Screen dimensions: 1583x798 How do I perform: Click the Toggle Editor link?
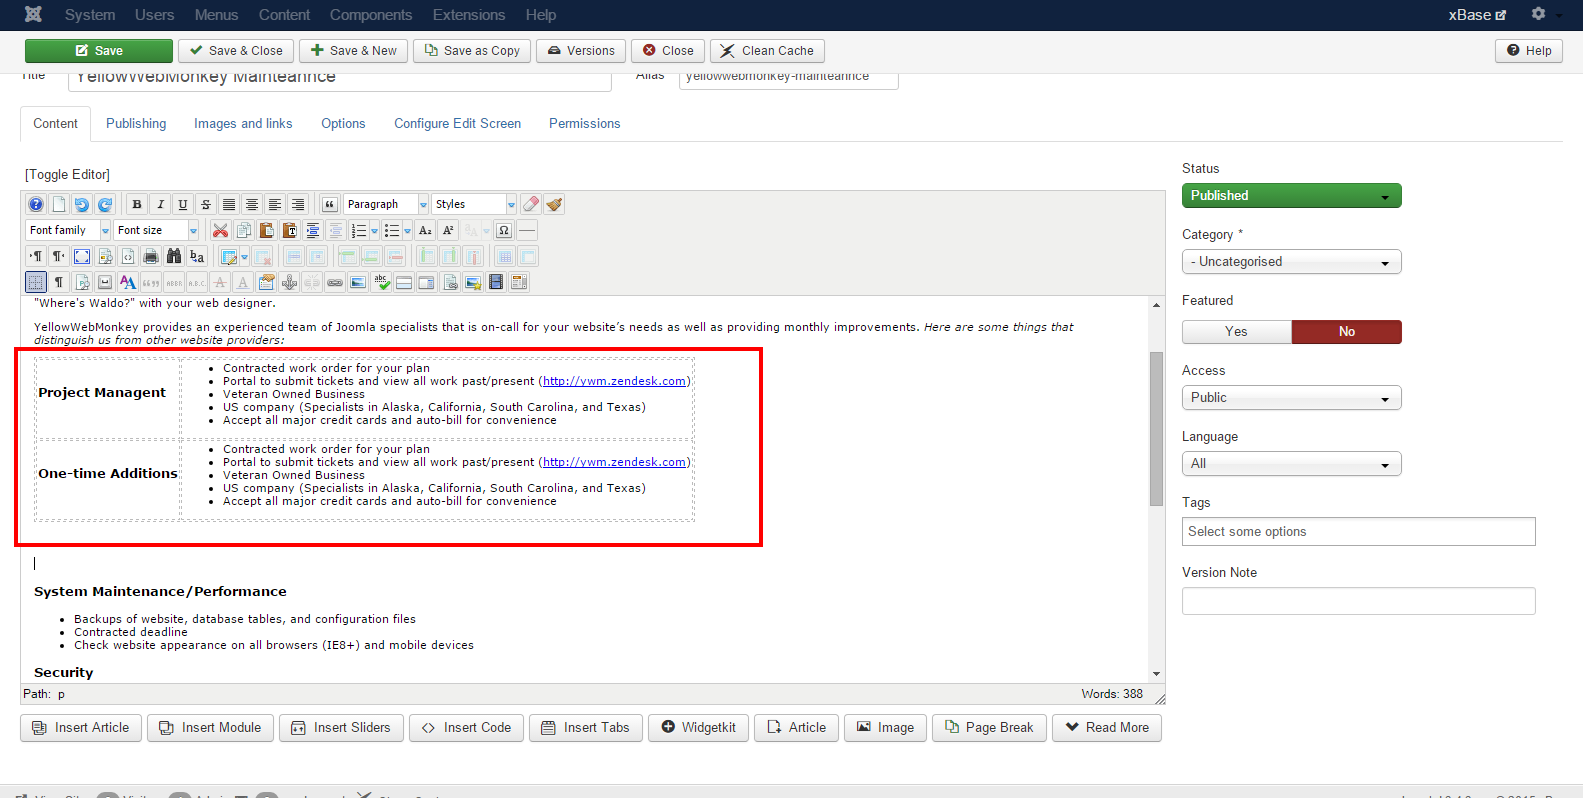coord(67,175)
